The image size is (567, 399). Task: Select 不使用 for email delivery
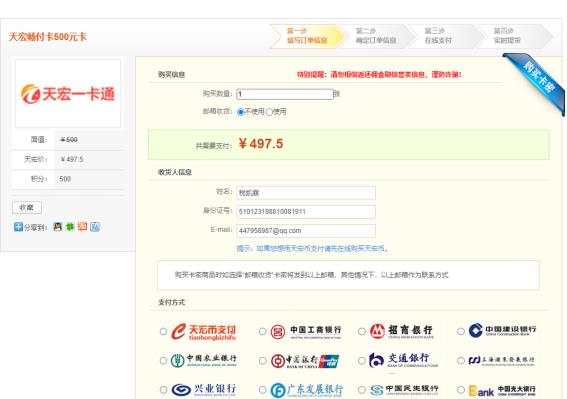[x=240, y=112]
